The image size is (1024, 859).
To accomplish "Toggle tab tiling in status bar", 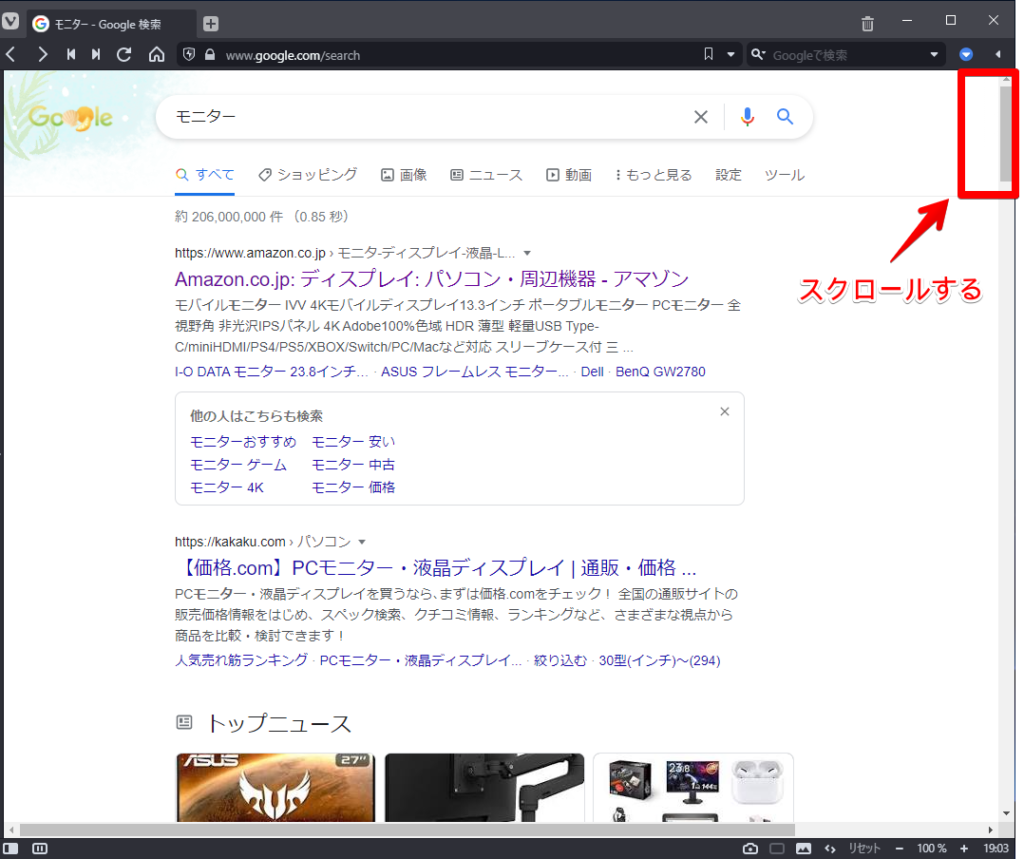I will pyautogui.click(x=40, y=848).
